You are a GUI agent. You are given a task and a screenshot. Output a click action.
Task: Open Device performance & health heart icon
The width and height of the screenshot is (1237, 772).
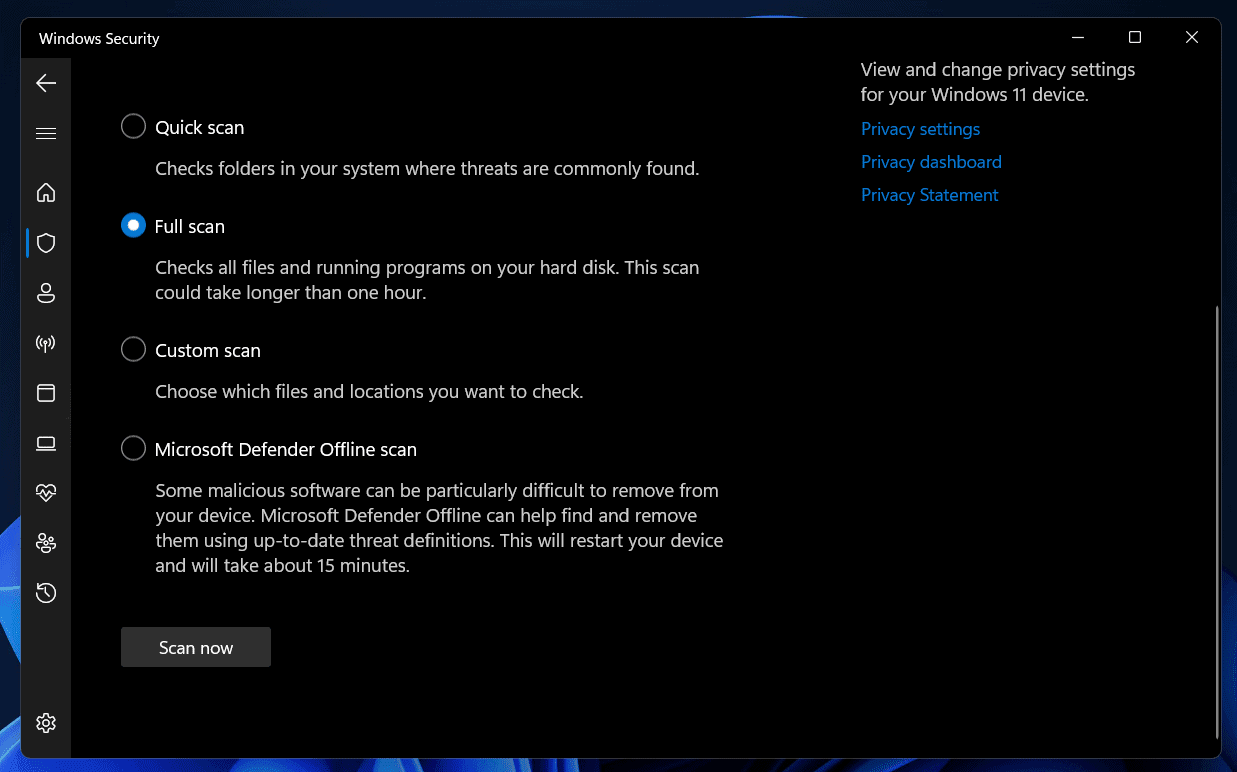[46, 493]
